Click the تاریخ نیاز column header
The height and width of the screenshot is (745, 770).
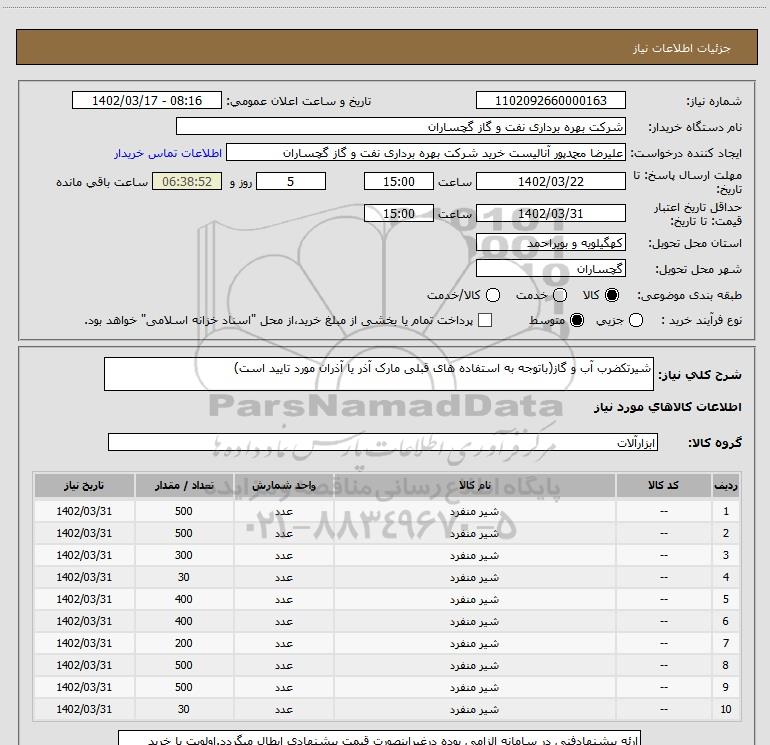pyautogui.click(x=84, y=486)
